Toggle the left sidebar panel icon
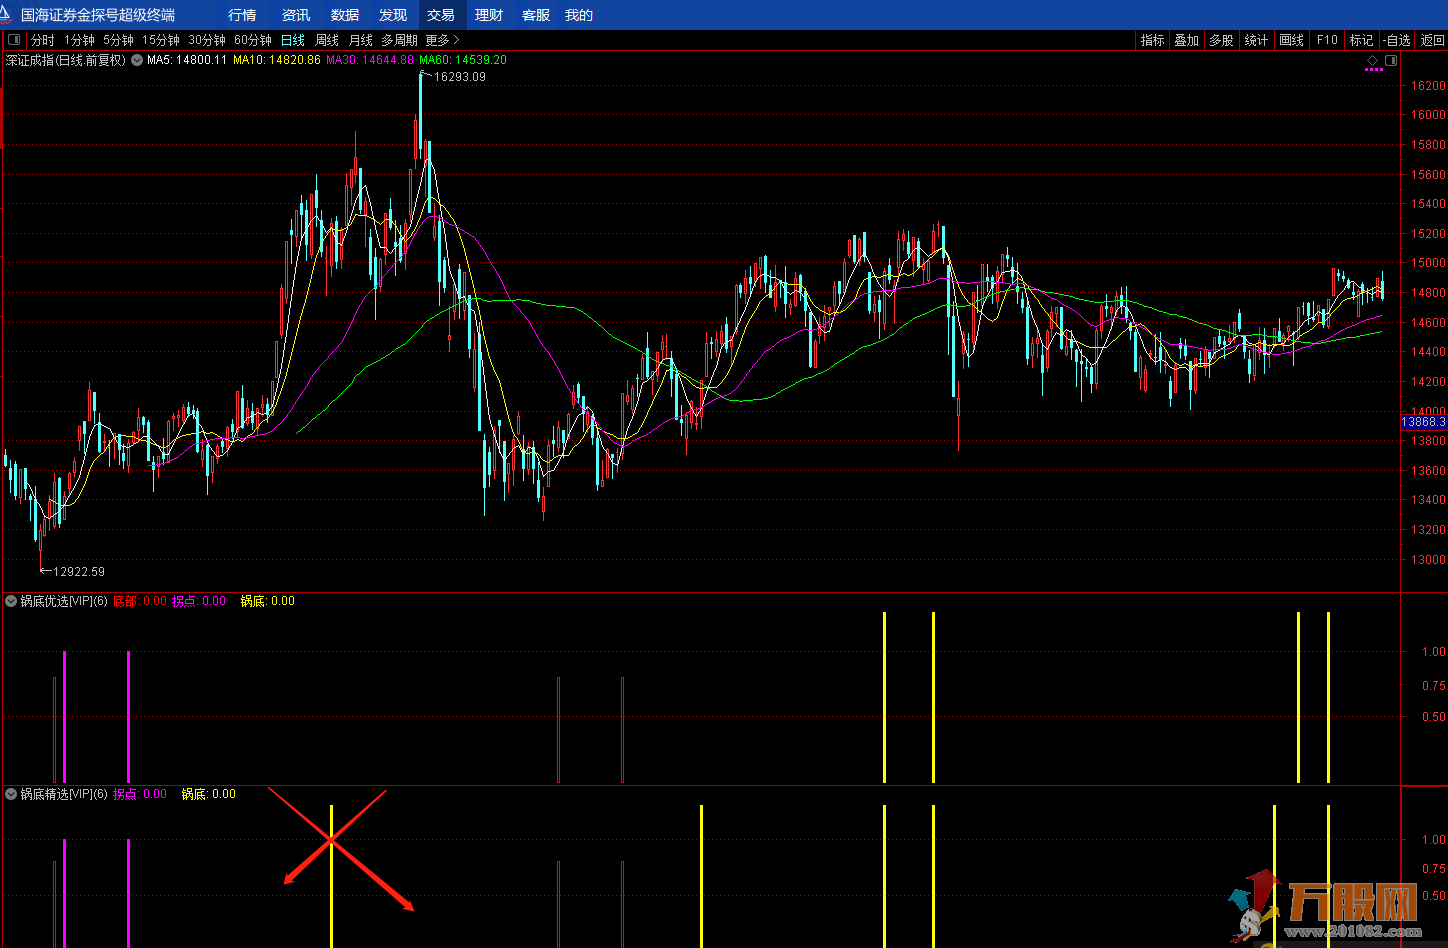Viewport: 1448px width, 948px height. (14, 41)
